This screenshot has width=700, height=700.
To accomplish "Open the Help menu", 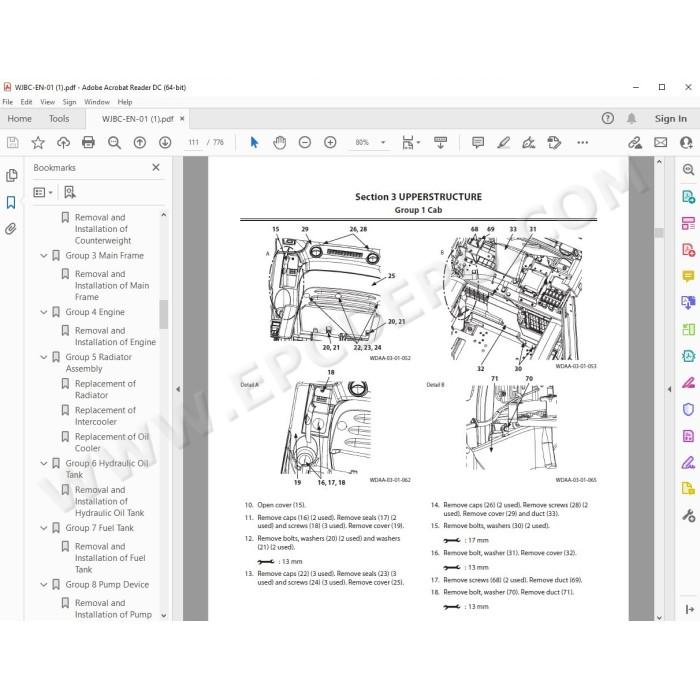I will (125, 102).
